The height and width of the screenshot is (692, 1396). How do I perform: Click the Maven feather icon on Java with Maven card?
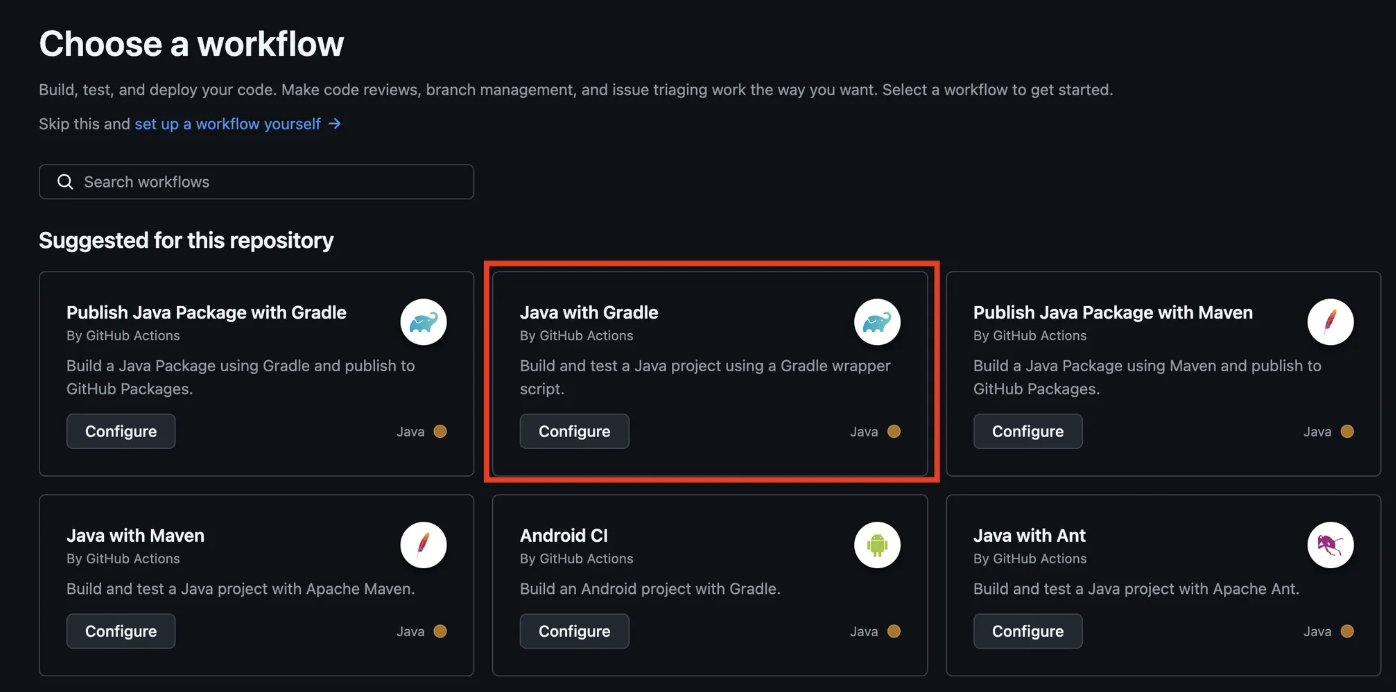pos(424,545)
